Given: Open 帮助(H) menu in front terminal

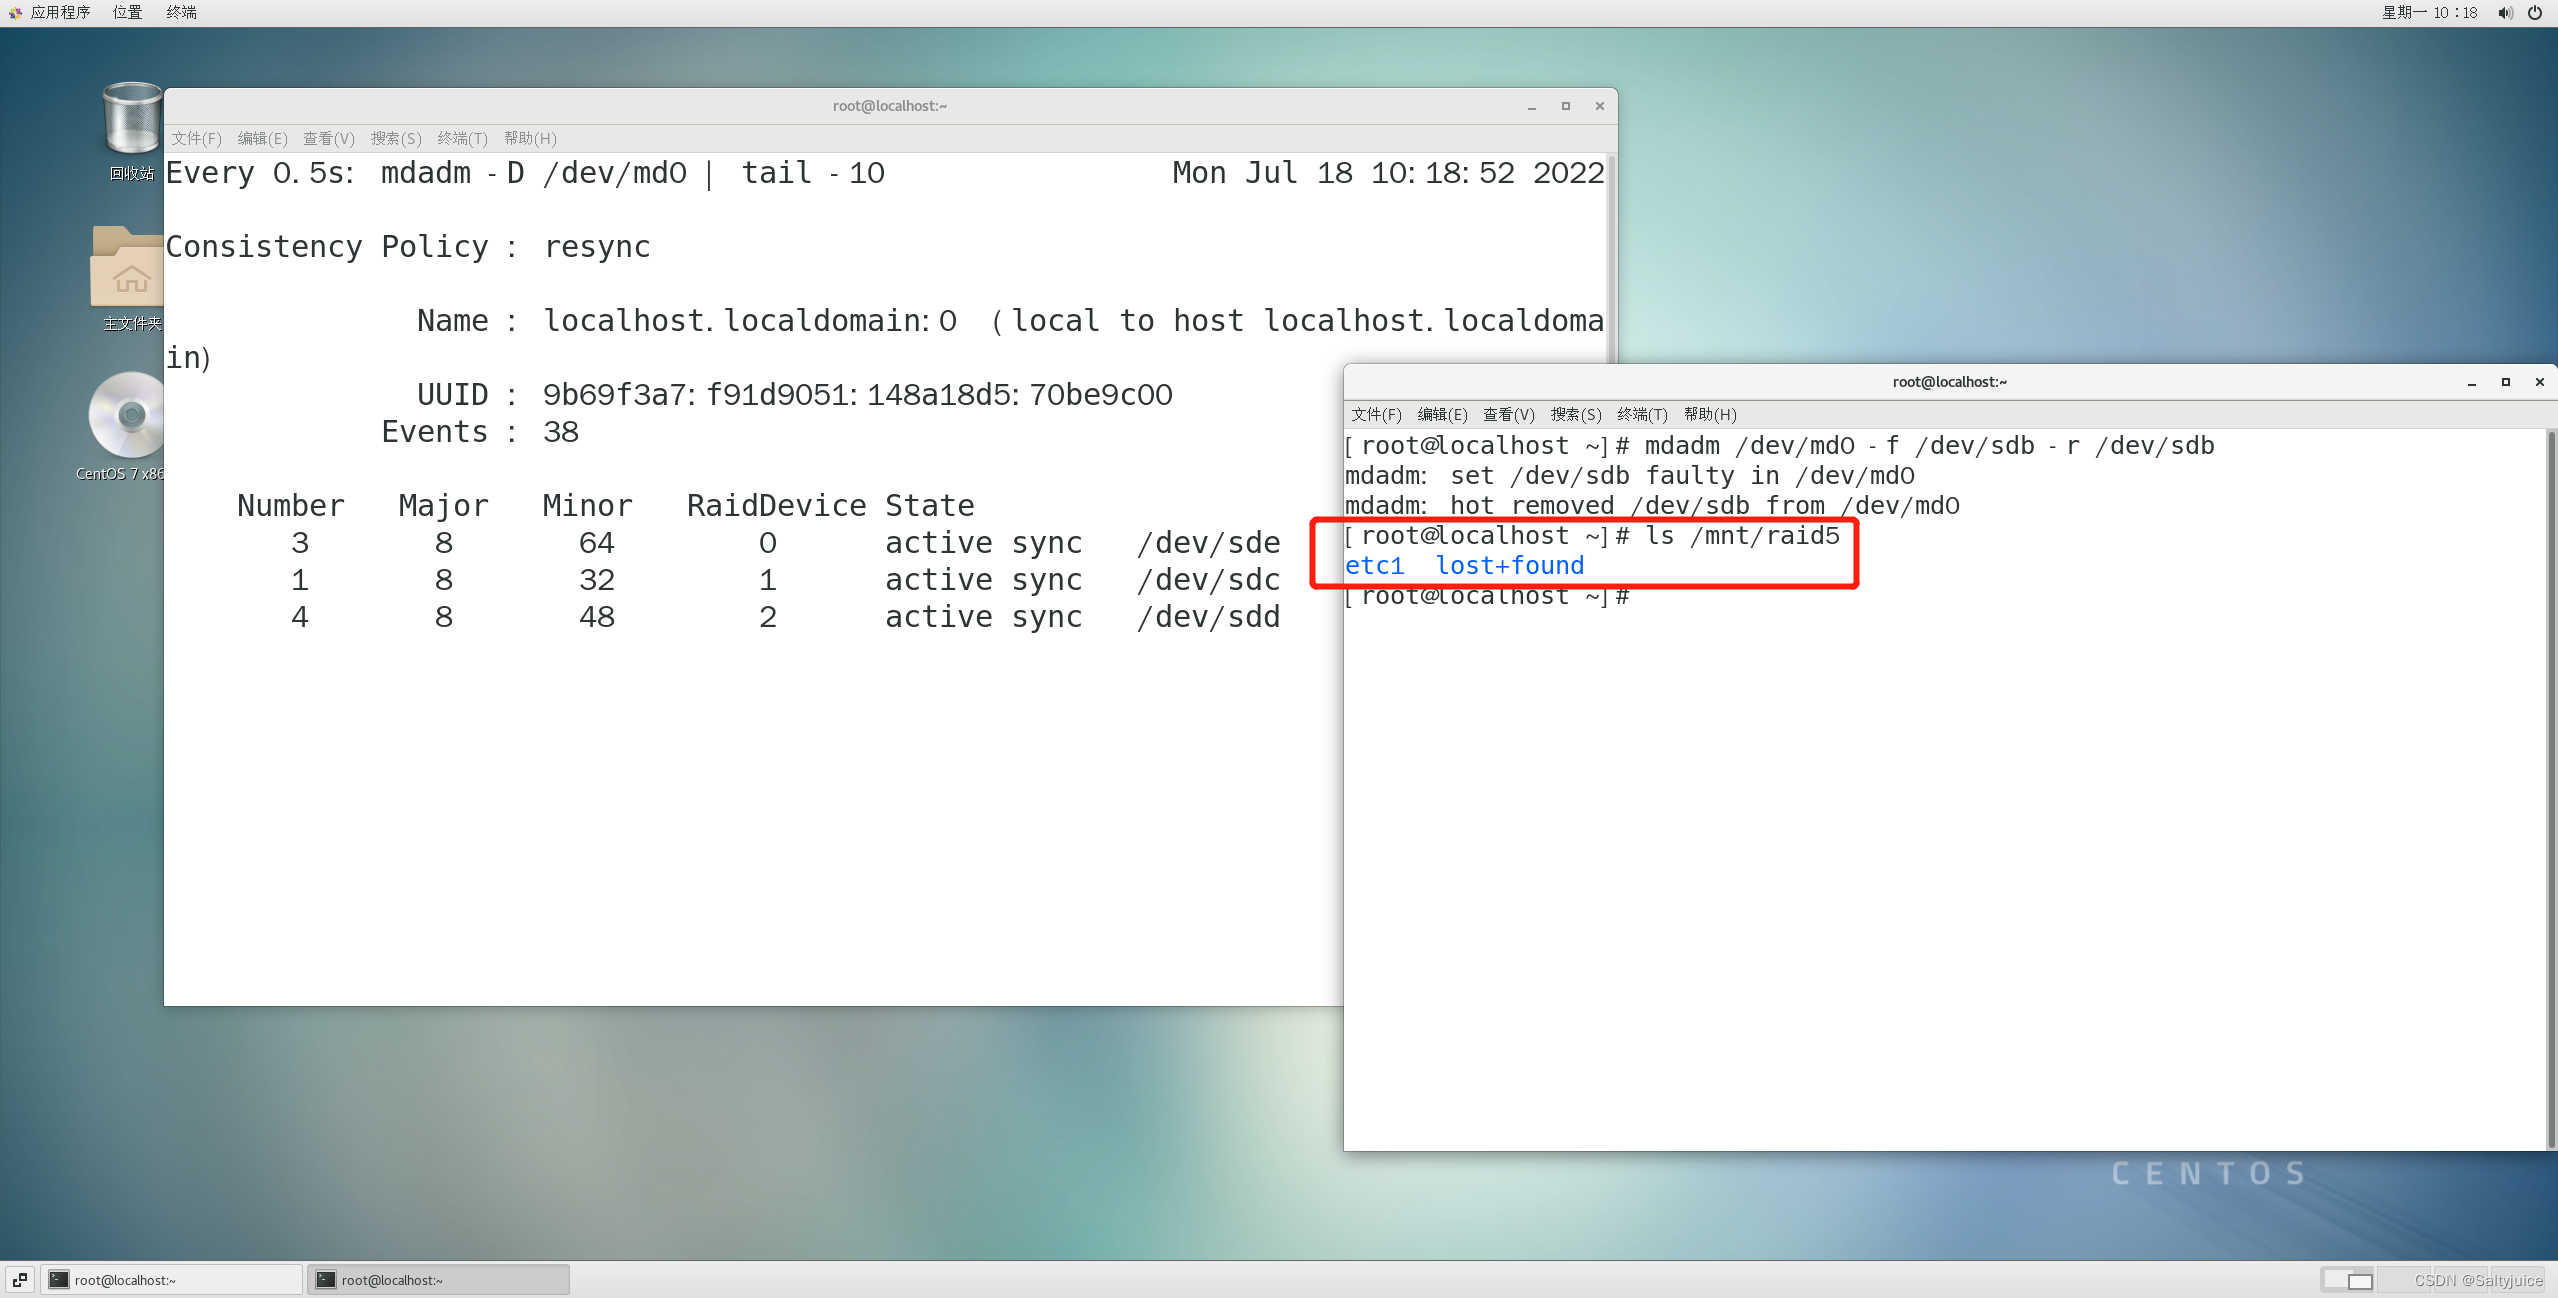Looking at the screenshot, I should [1710, 414].
